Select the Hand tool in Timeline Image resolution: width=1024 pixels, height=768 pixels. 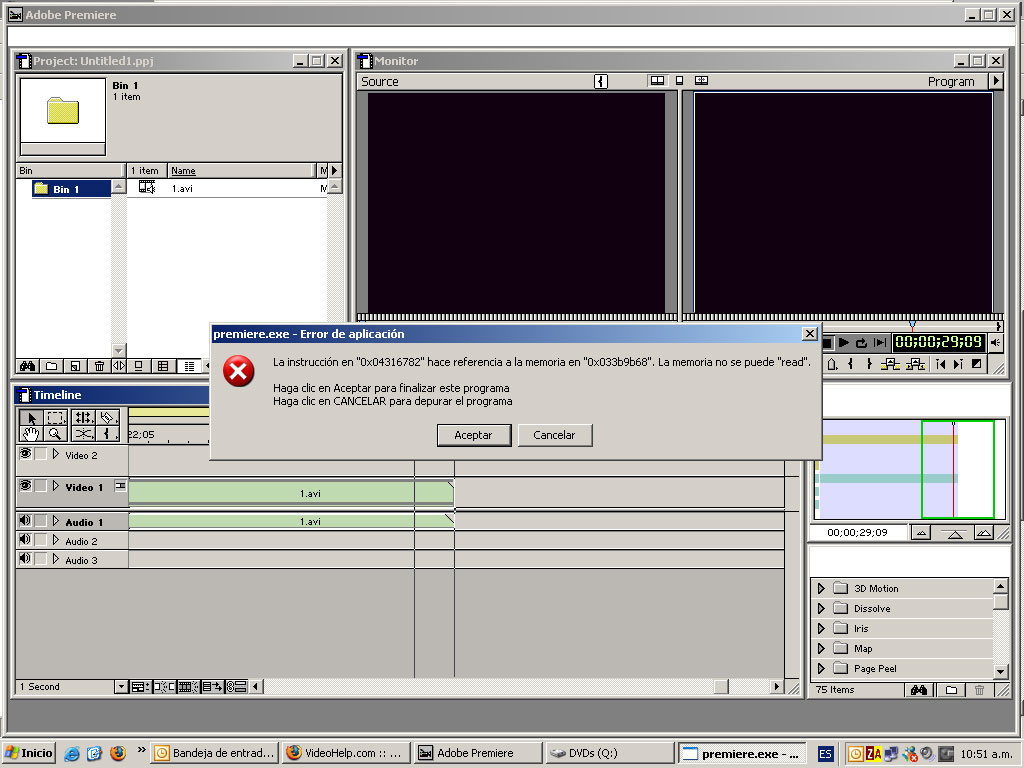[31, 433]
